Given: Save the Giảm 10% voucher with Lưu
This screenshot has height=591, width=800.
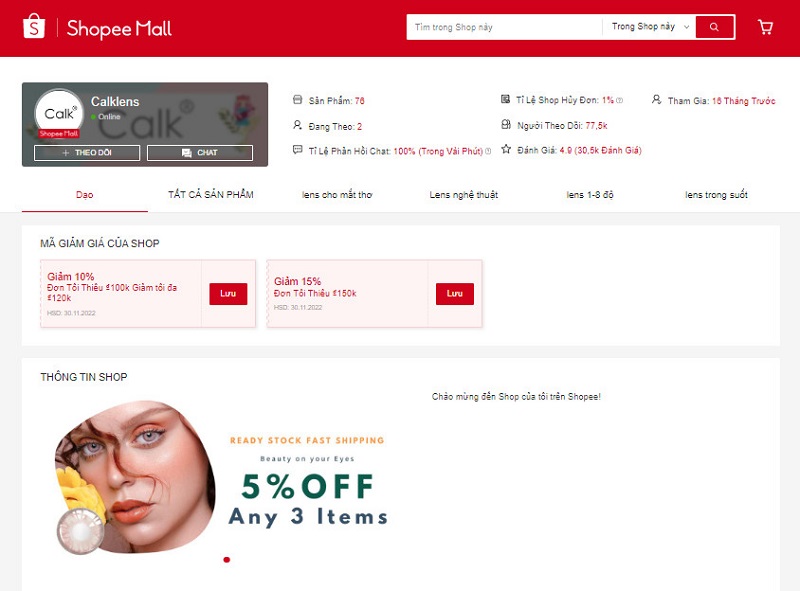Looking at the screenshot, I should (228, 293).
